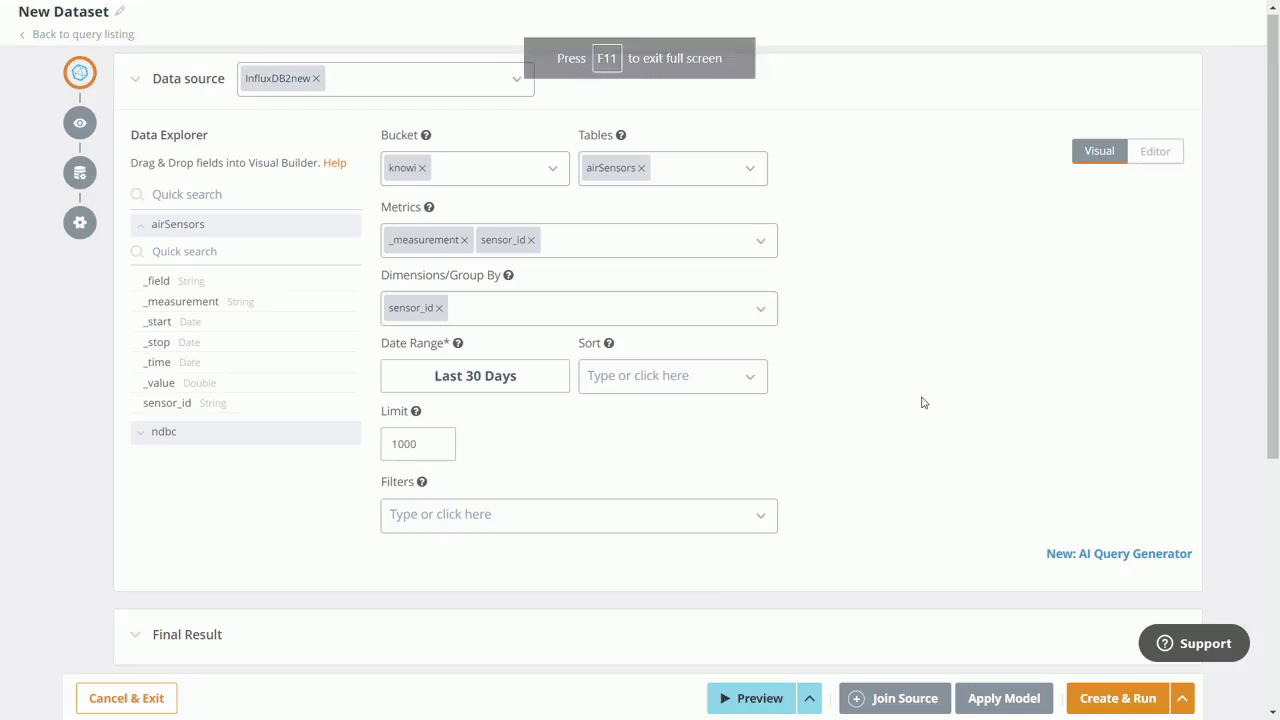This screenshot has width=1280, height=720.
Task: Click the Last 30 Days date range field
Action: tap(475, 375)
